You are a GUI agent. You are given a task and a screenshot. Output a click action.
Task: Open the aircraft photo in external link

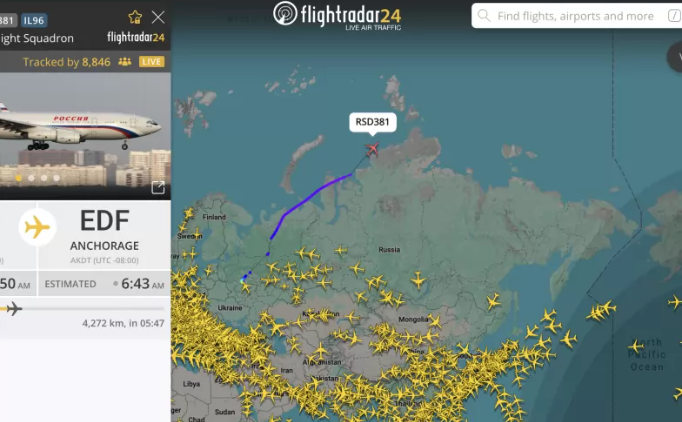[x=158, y=187]
